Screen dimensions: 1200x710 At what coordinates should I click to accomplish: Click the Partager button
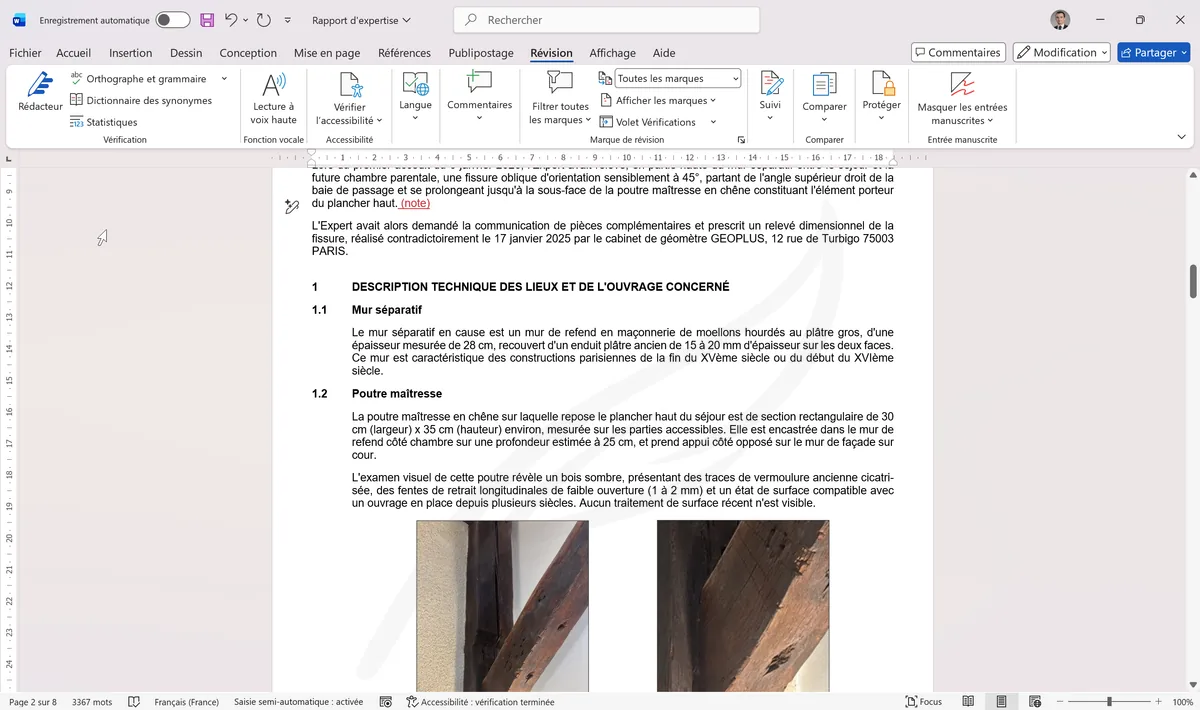click(x=1153, y=51)
